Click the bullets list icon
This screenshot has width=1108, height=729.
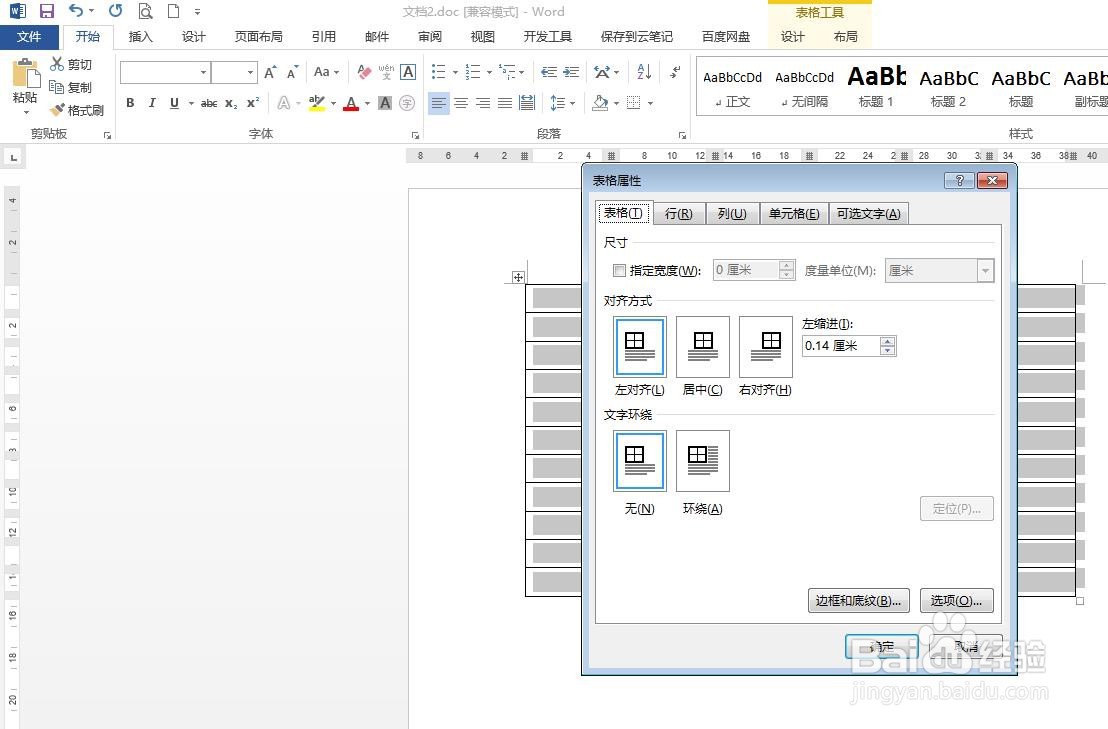439,72
